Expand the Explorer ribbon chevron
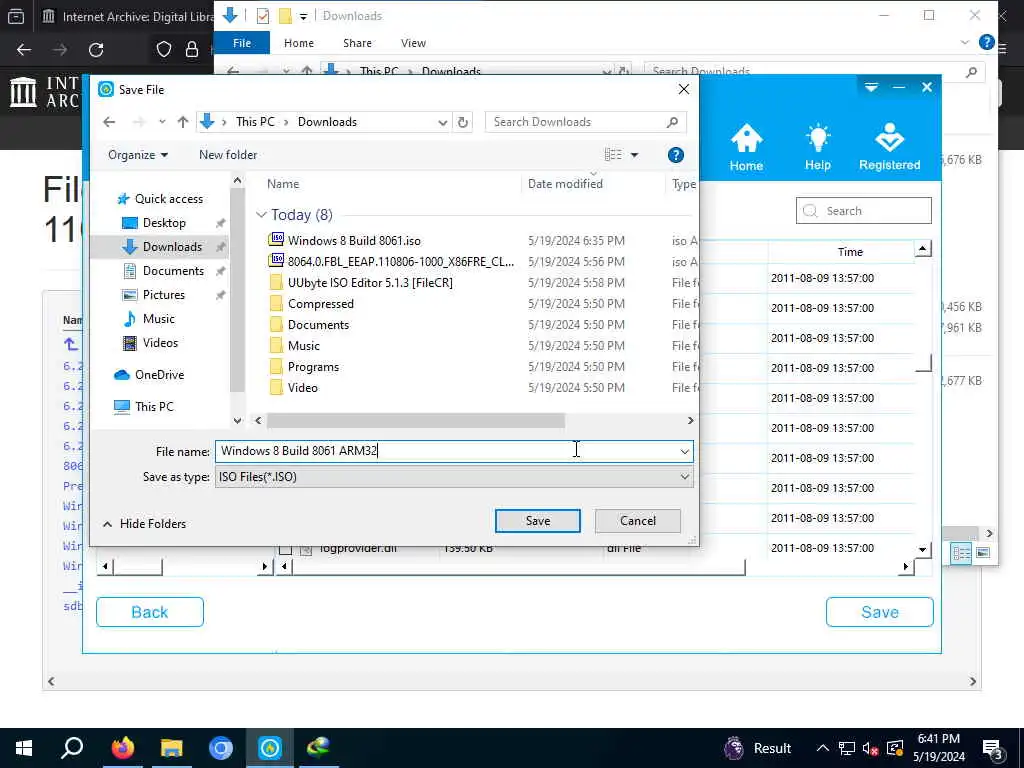Screen dimensions: 1024x768 (x=965, y=42)
